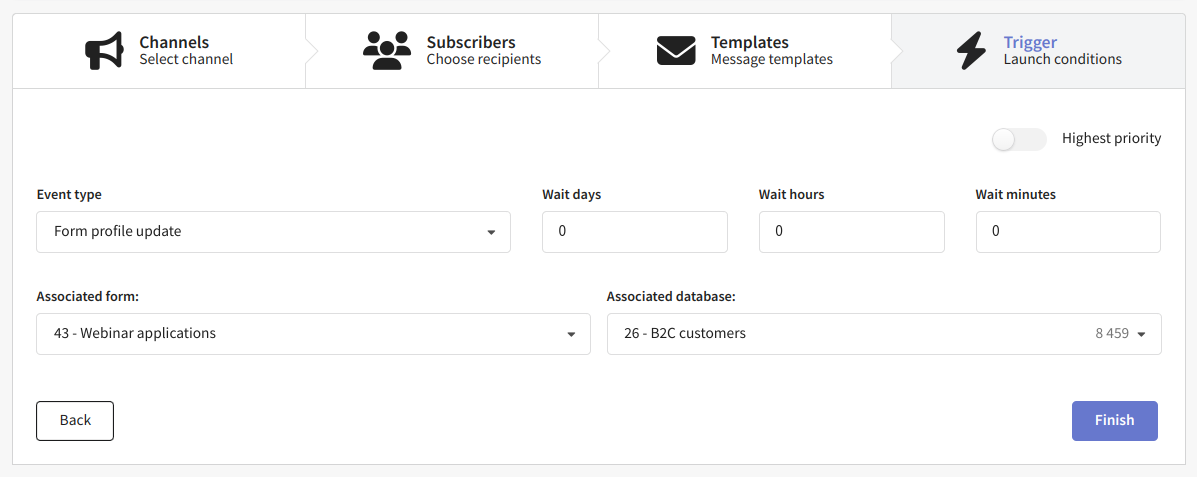Click the Trigger lightning bolt icon
Screen dimensions: 1197x477
coord(971,50)
